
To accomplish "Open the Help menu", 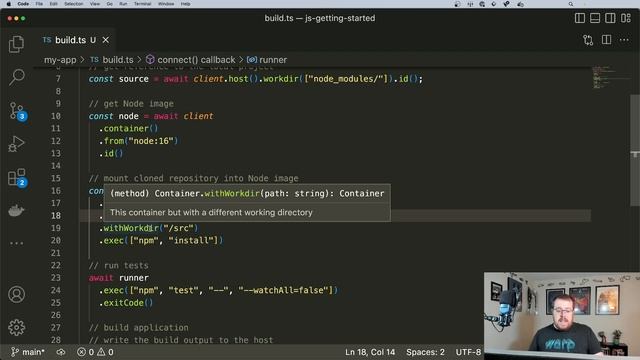I will [185, 4].
